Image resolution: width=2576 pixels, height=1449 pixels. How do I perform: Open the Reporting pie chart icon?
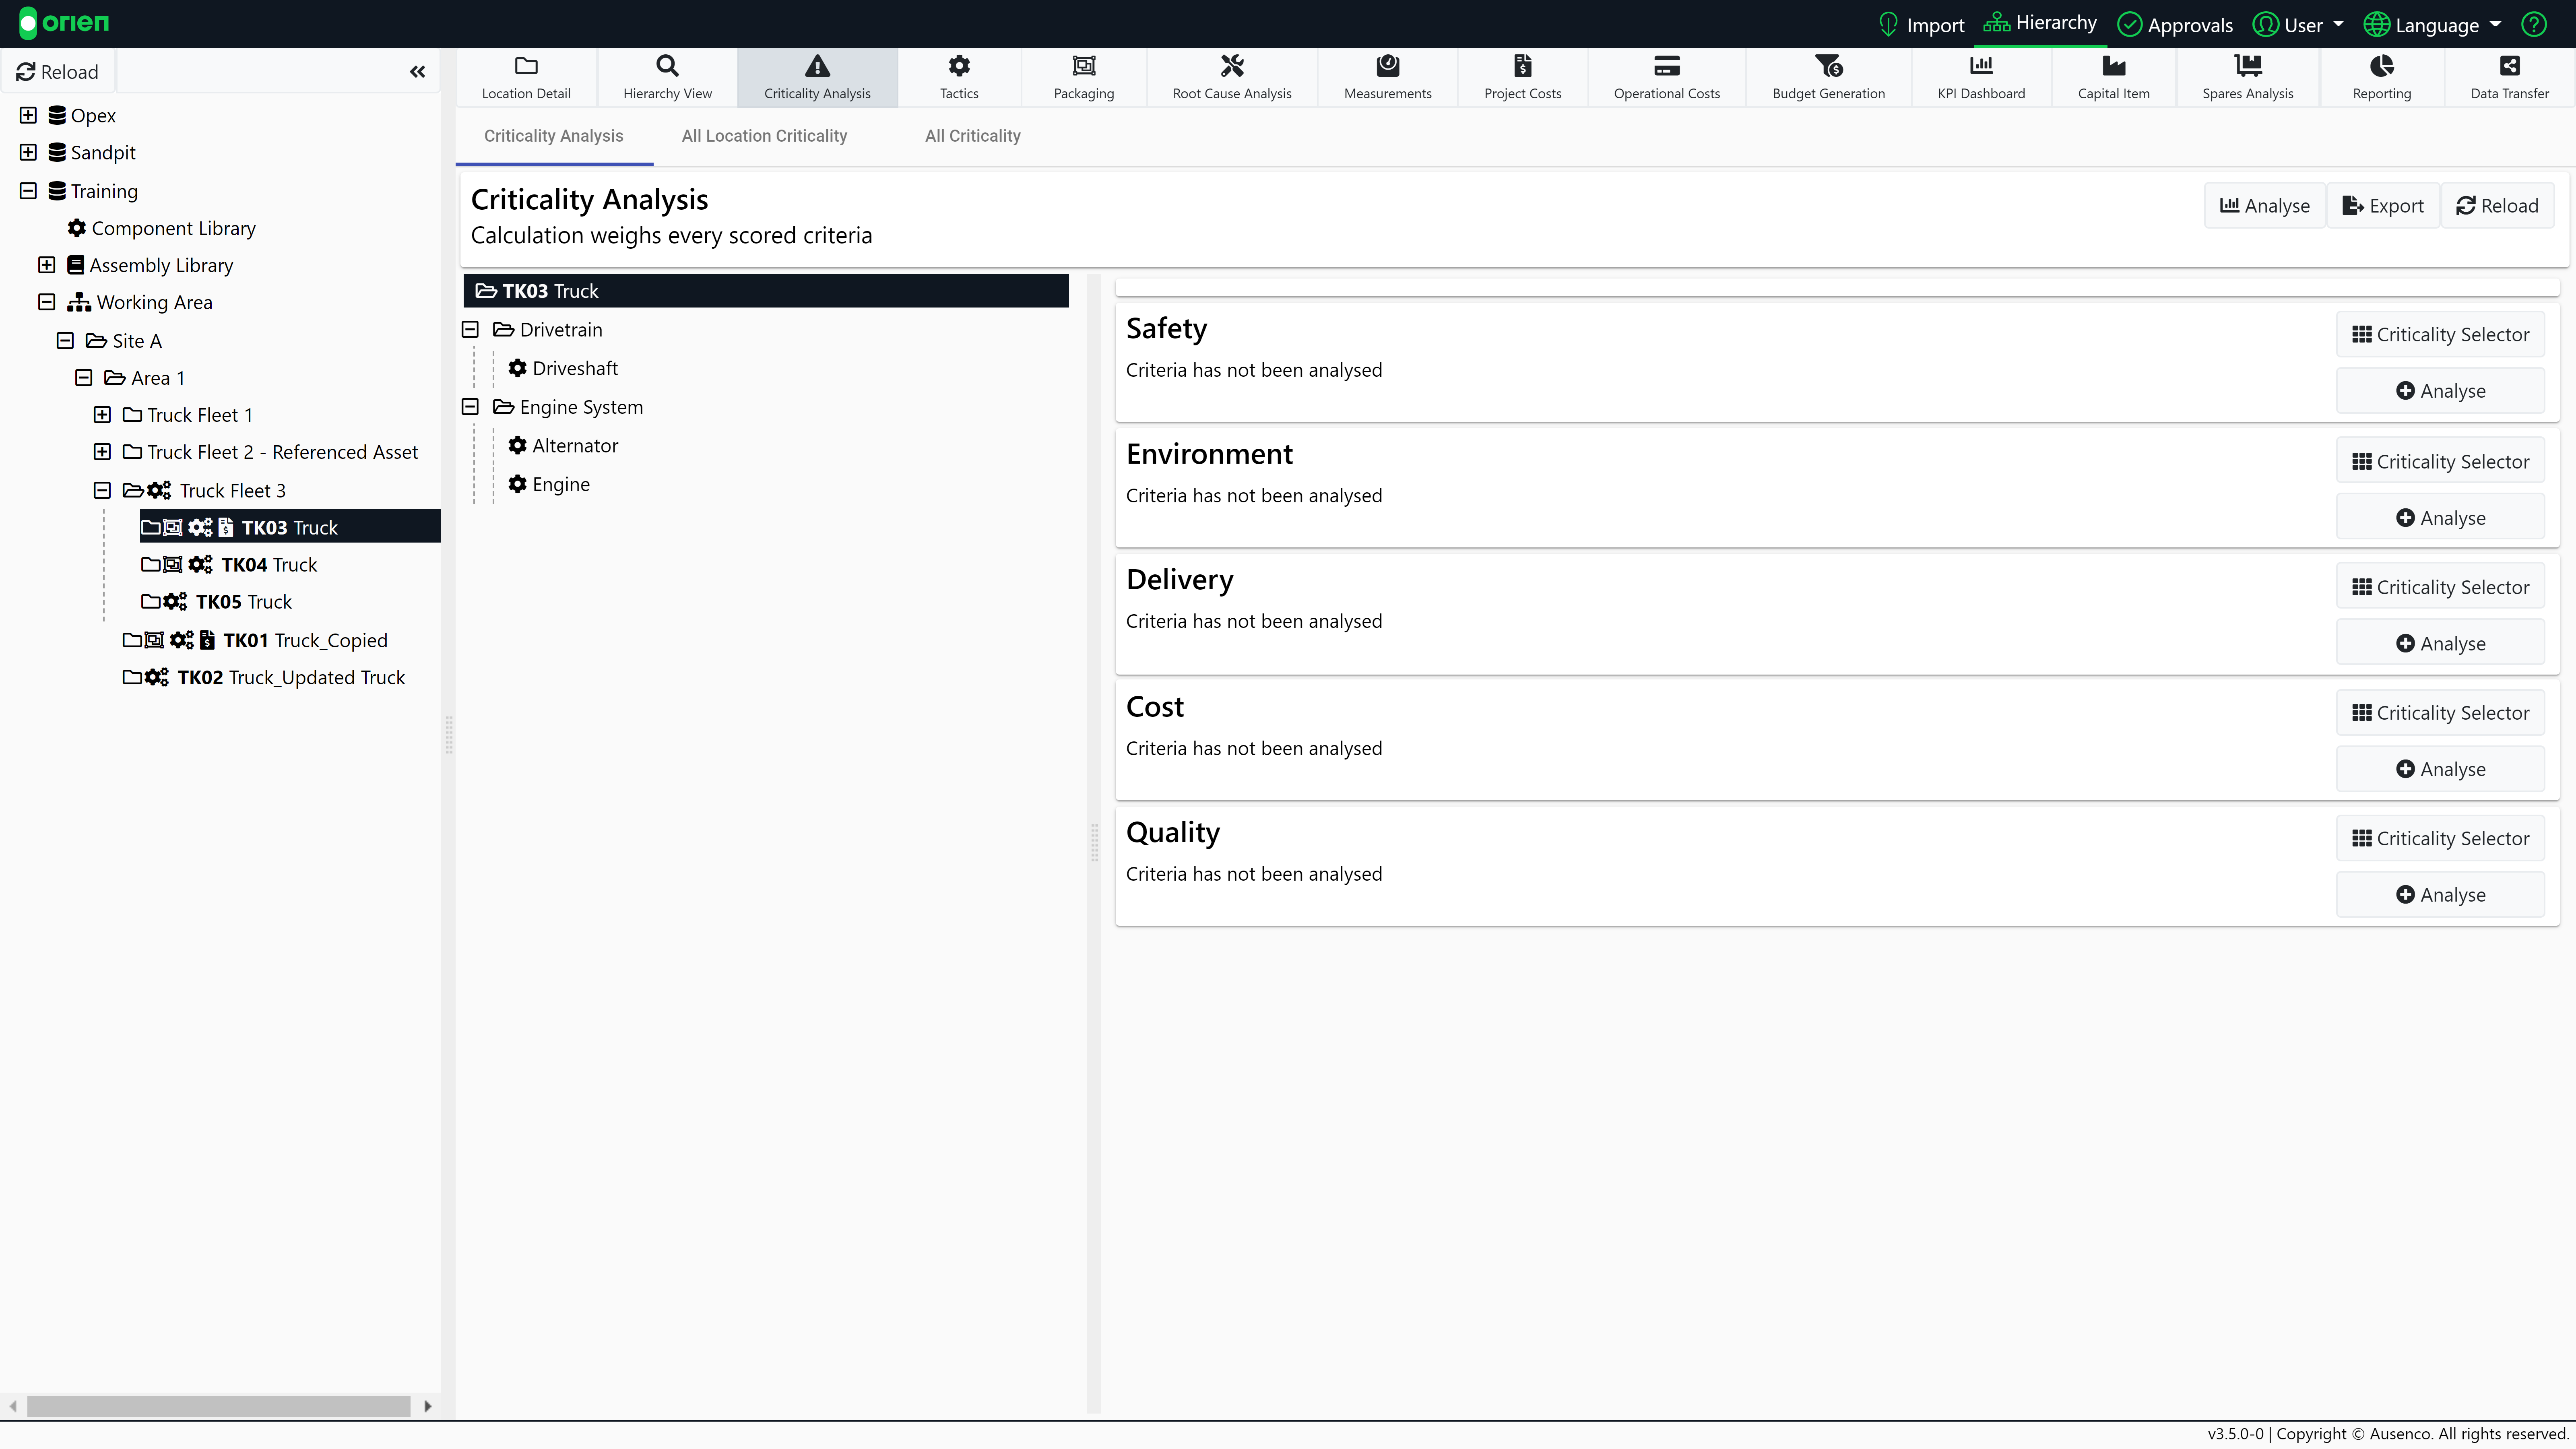2382,66
